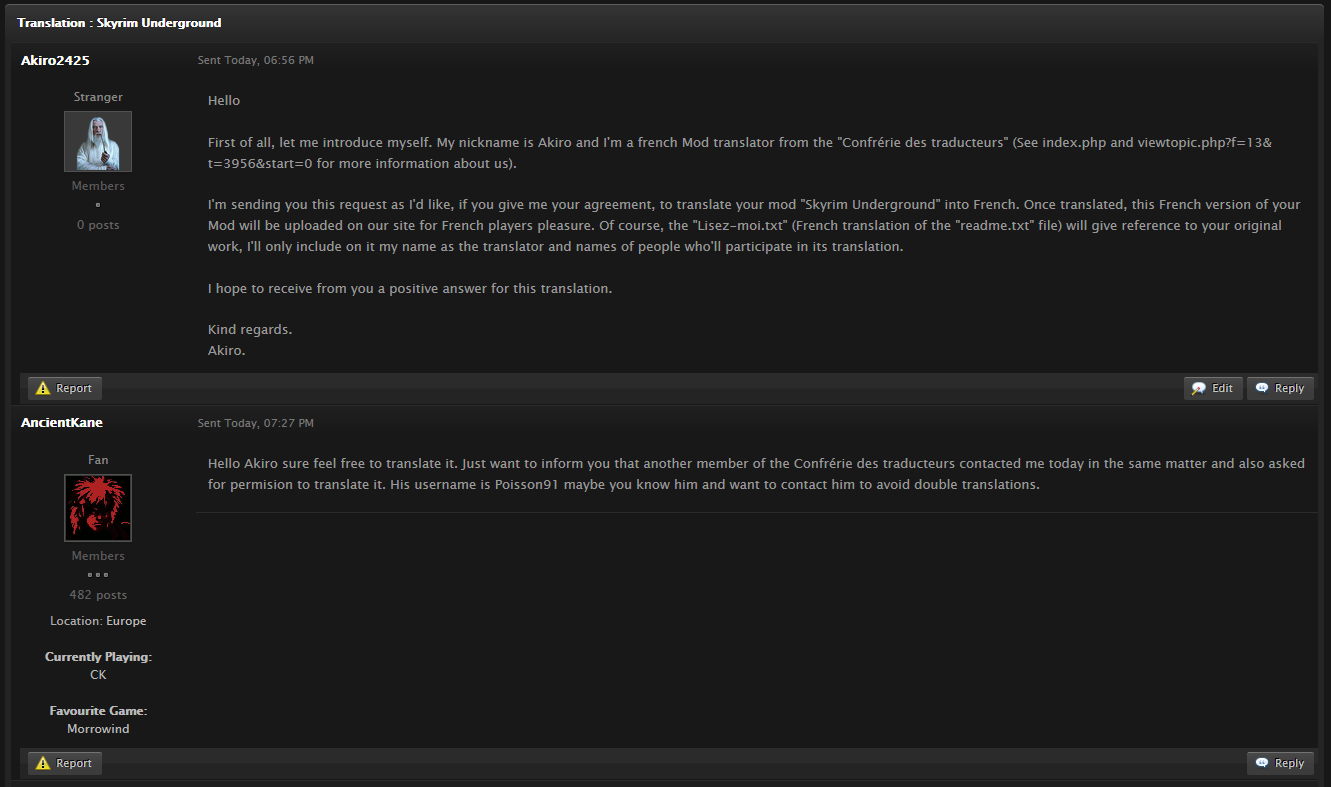Click the reply bubble icon in Akiro2425's message

click(x=1262, y=388)
